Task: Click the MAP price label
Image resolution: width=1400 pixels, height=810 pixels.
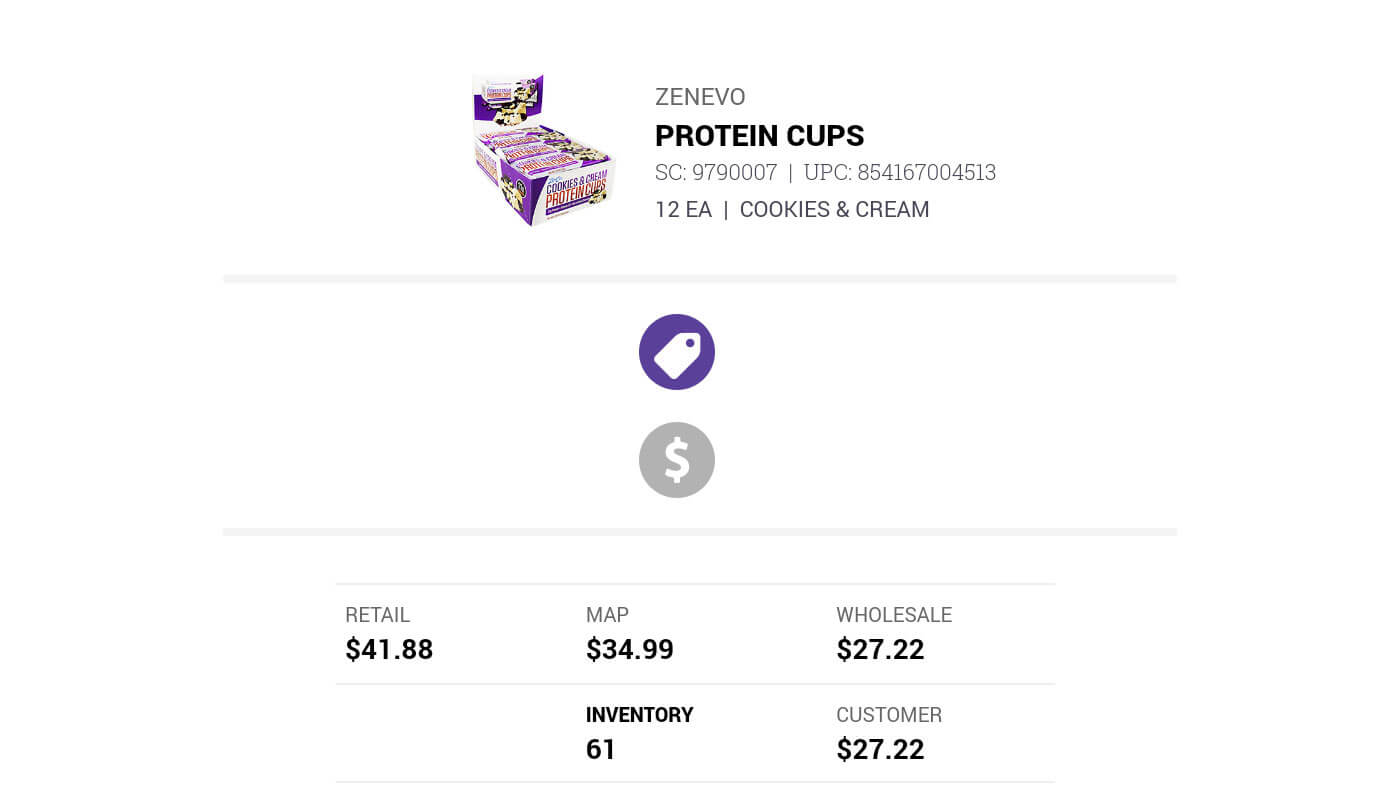Action: [x=607, y=615]
